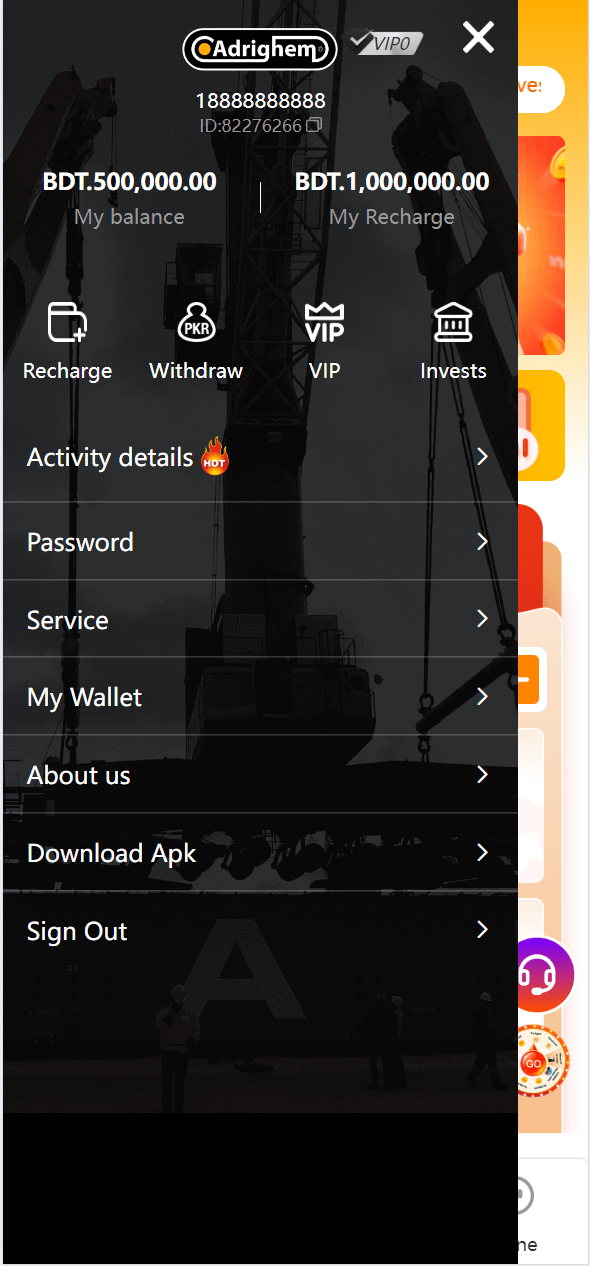Open the Recharge wallet icon

click(67, 323)
